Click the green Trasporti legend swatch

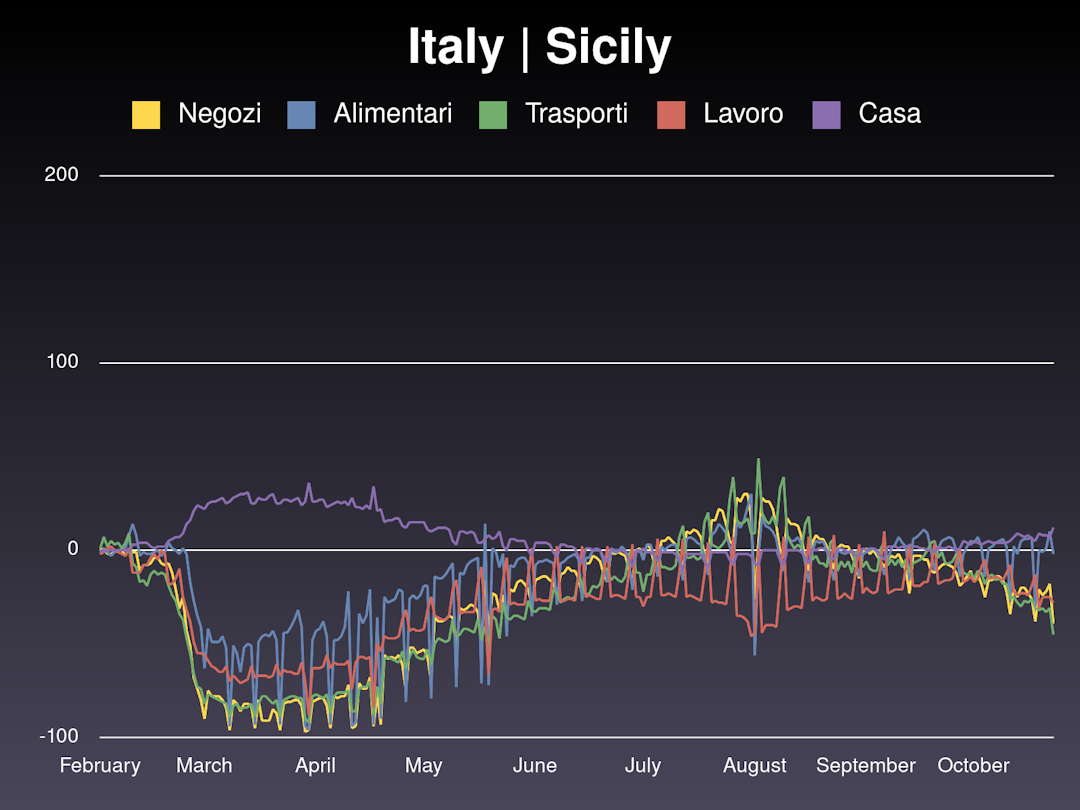493,114
